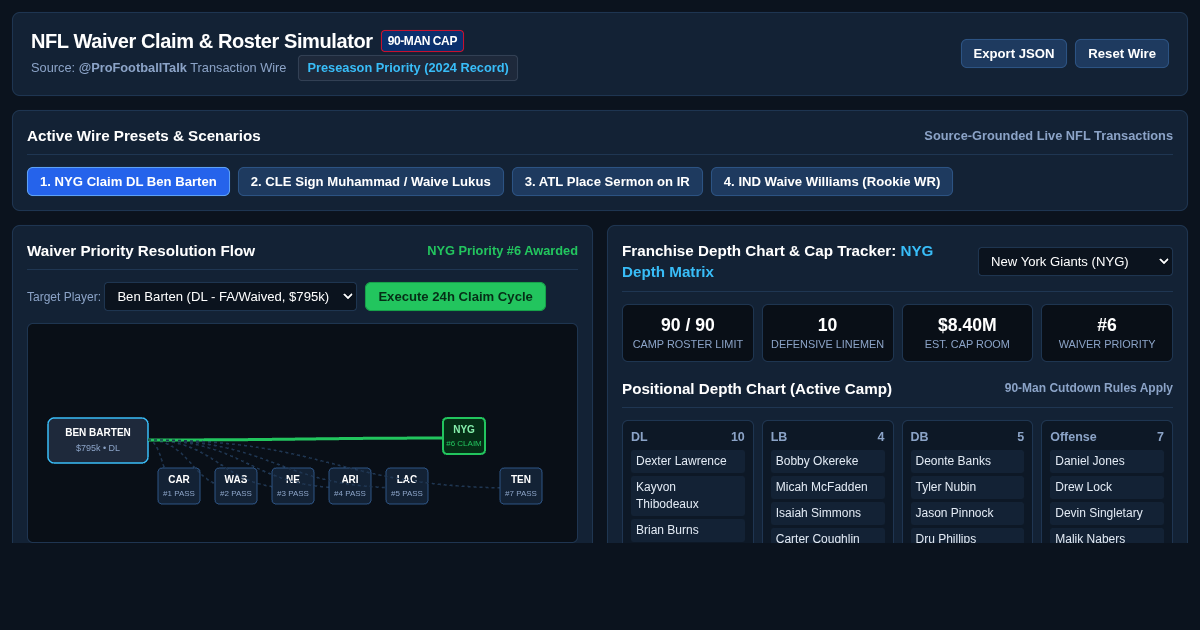1200x630 pixels.
Task: Click Source-Grounded Live NFL Transactions label
Action: (x=1048, y=136)
